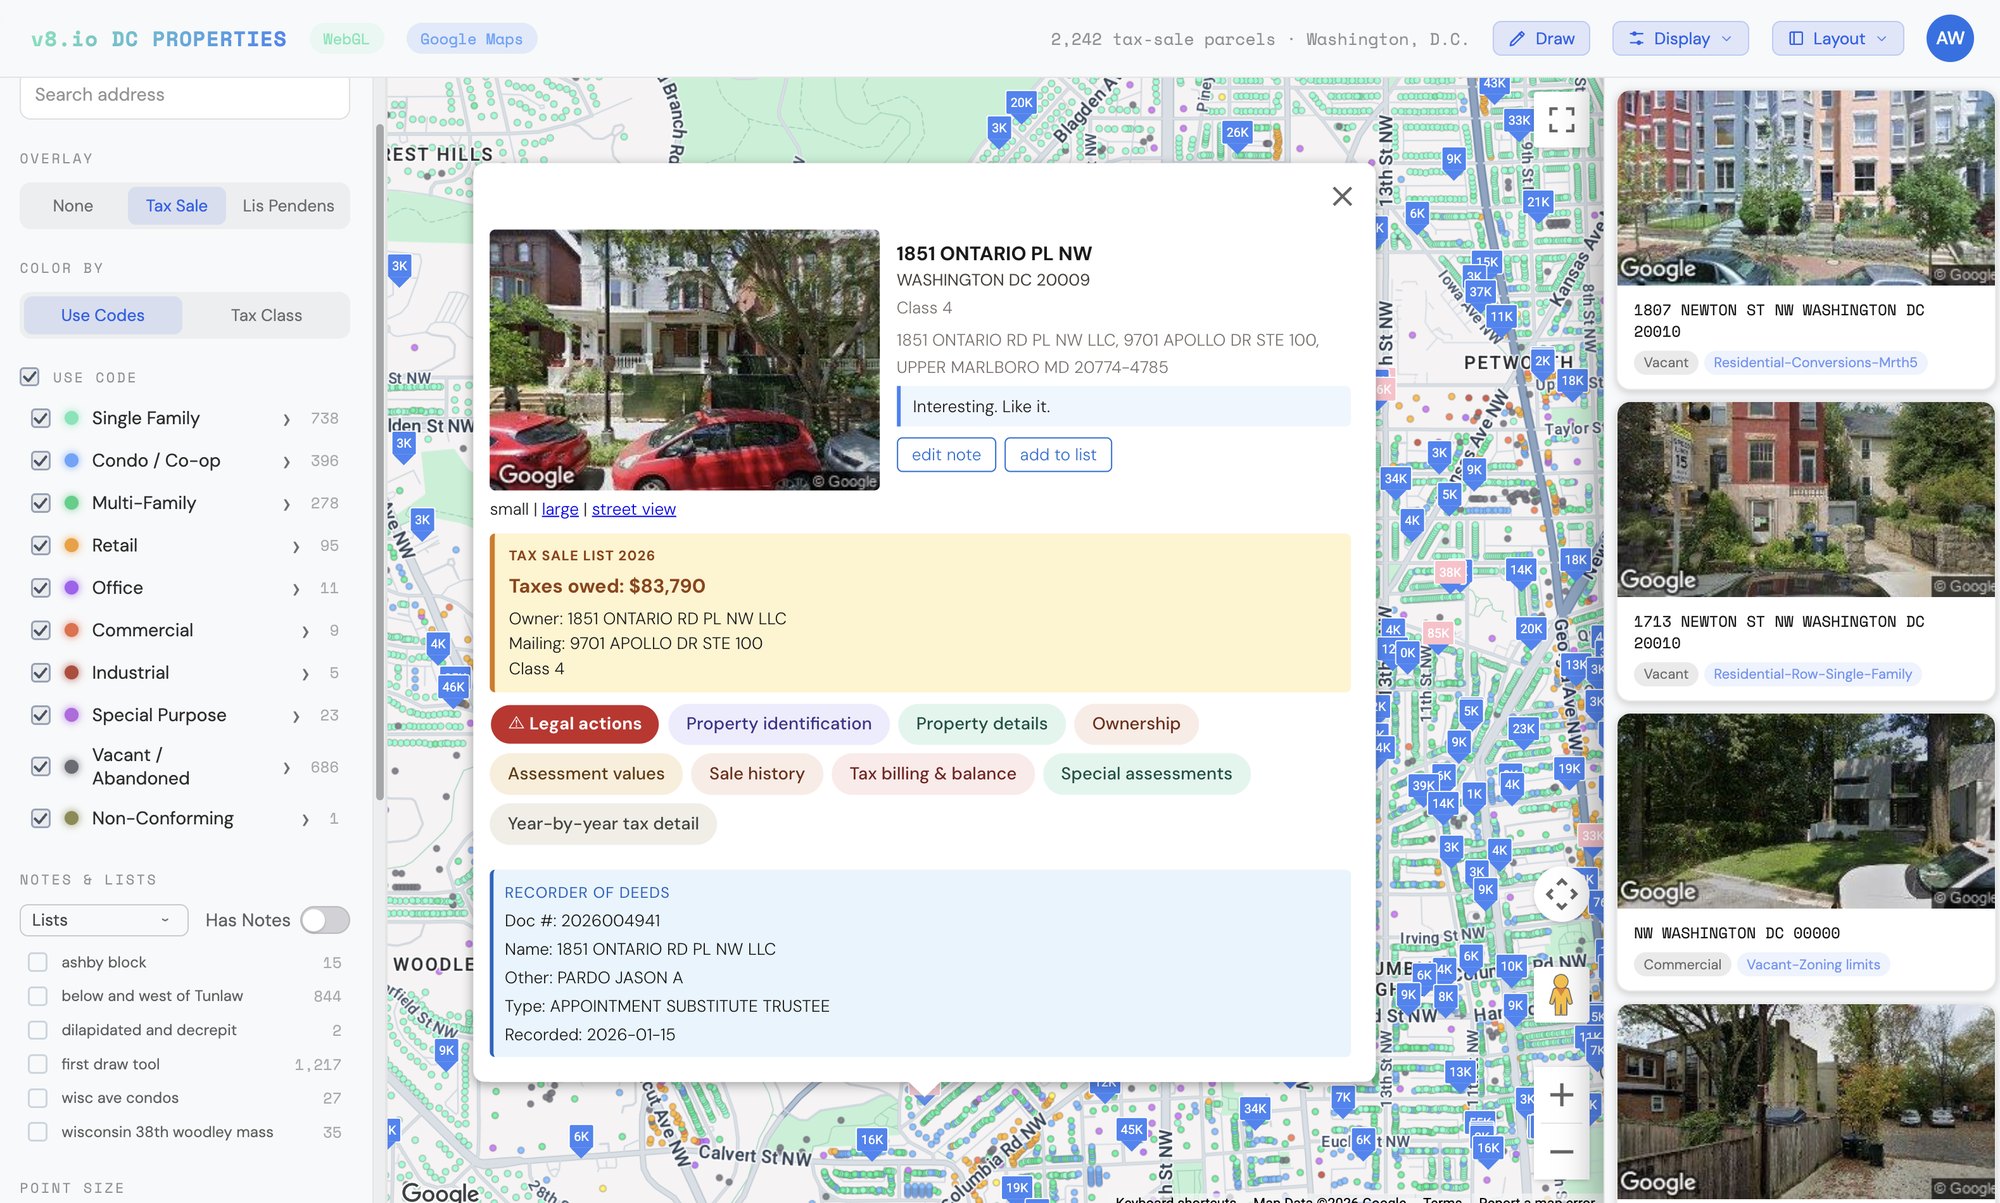Expand the Vacant / Abandoned chevron
Viewport: 2000px width, 1203px height.
click(x=287, y=768)
